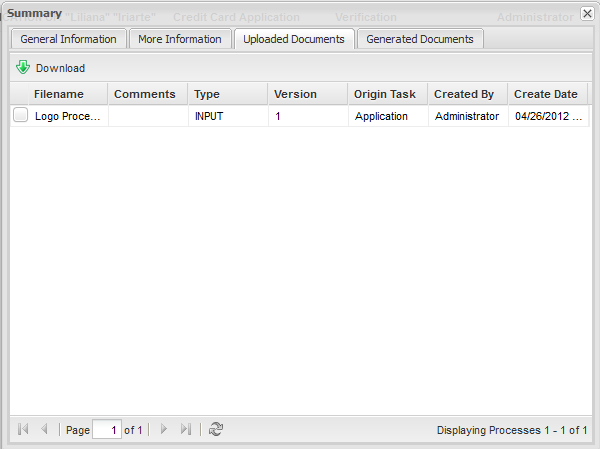Go to previous page arrow
This screenshot has height=449, width=600.
44,430
